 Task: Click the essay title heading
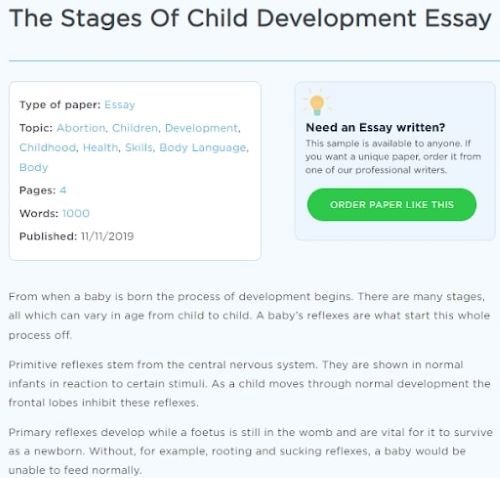[250, 19]
